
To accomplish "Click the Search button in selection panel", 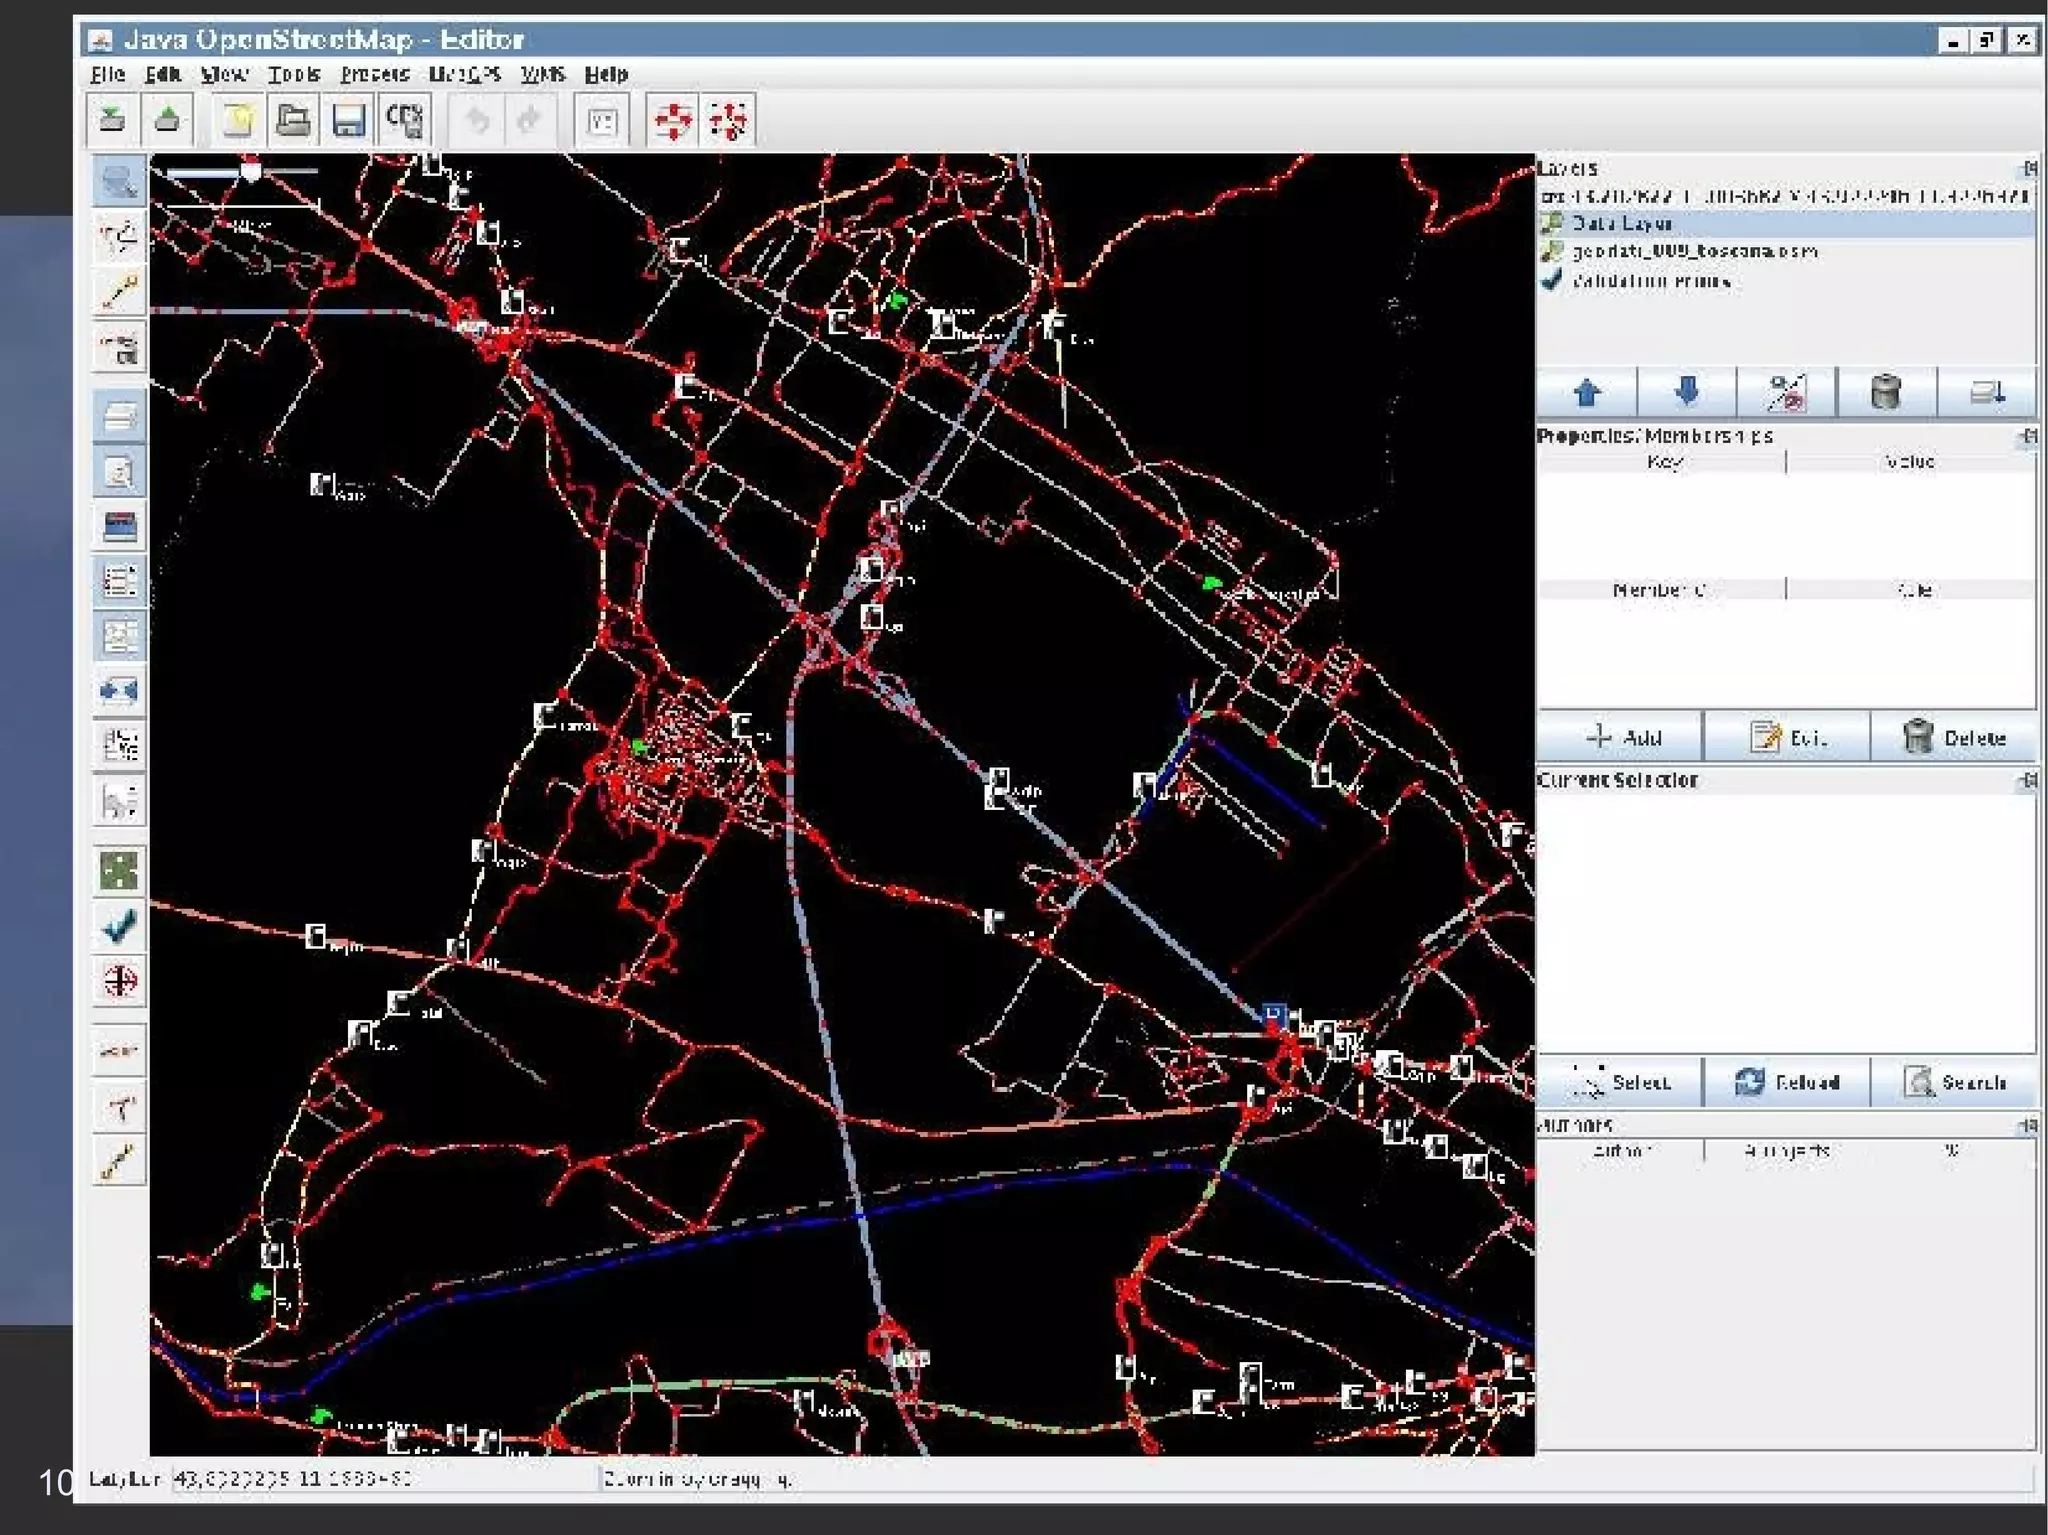I will tap(1954, 1082).
